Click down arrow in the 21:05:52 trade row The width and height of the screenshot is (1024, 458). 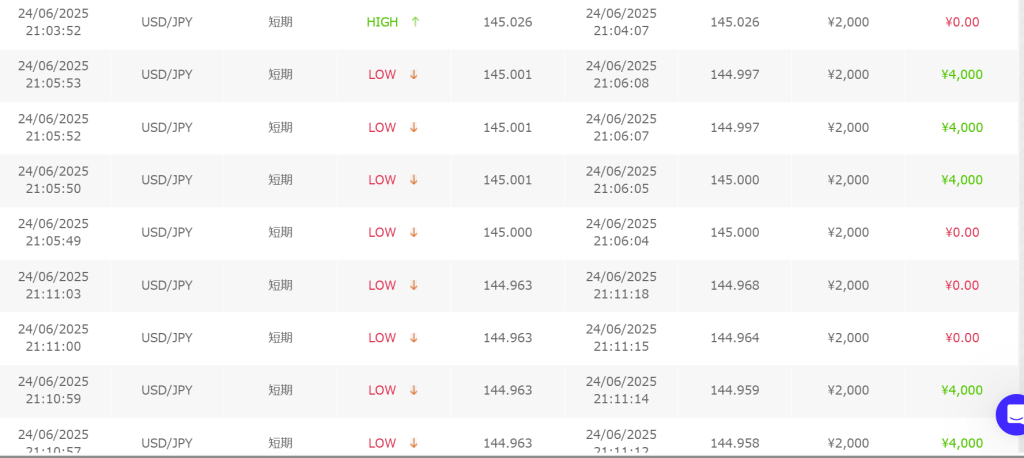413,128
